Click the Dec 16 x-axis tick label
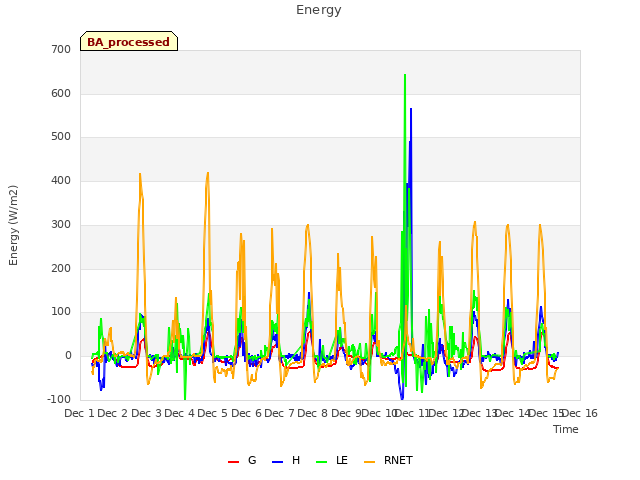This screenshot has height=480, width=640. coord(580,413)
